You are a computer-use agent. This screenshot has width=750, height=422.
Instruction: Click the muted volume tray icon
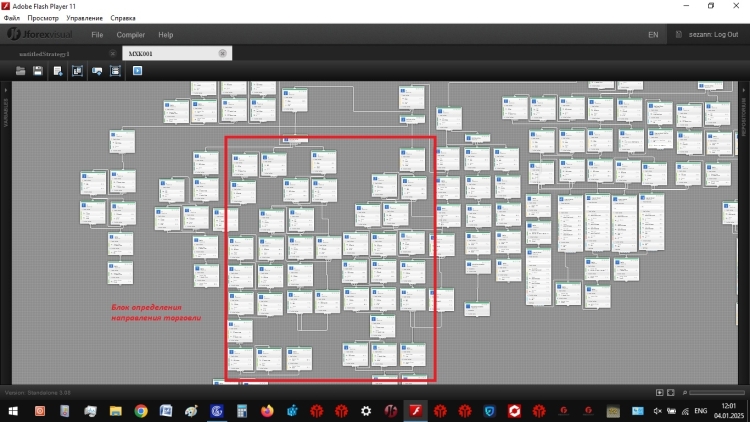(x=658, y=411)
